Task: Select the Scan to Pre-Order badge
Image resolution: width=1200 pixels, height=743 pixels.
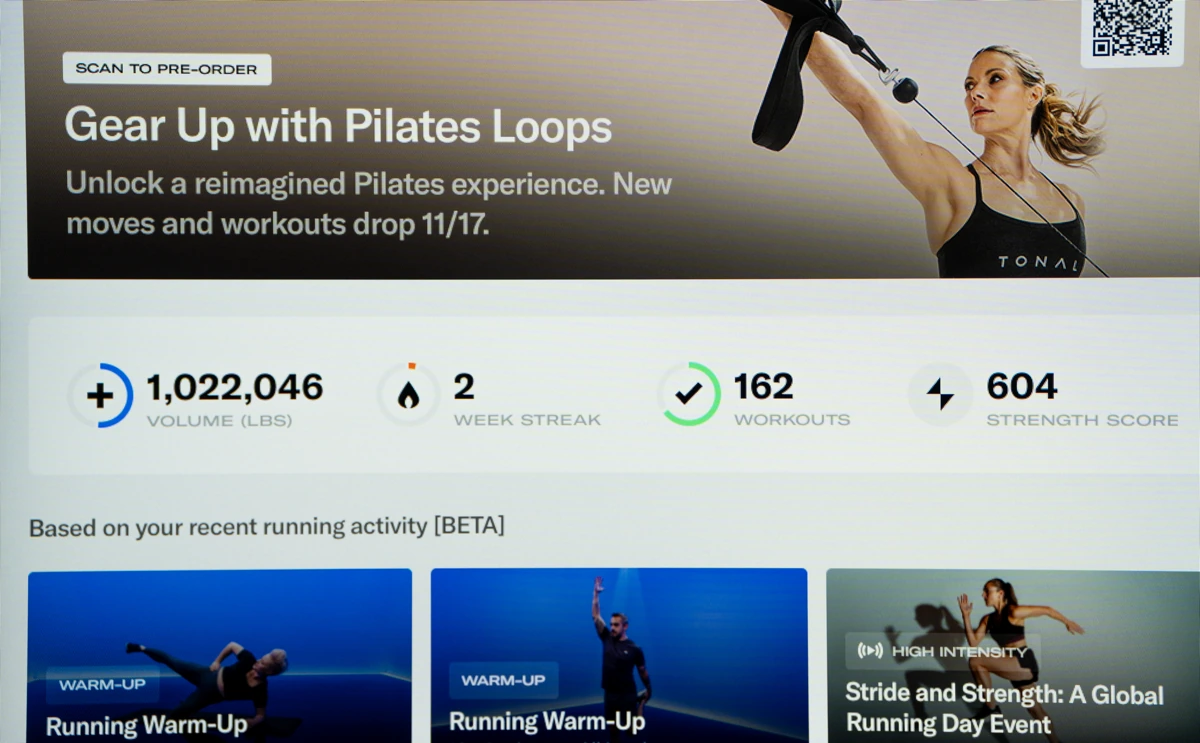Action: 167,69
